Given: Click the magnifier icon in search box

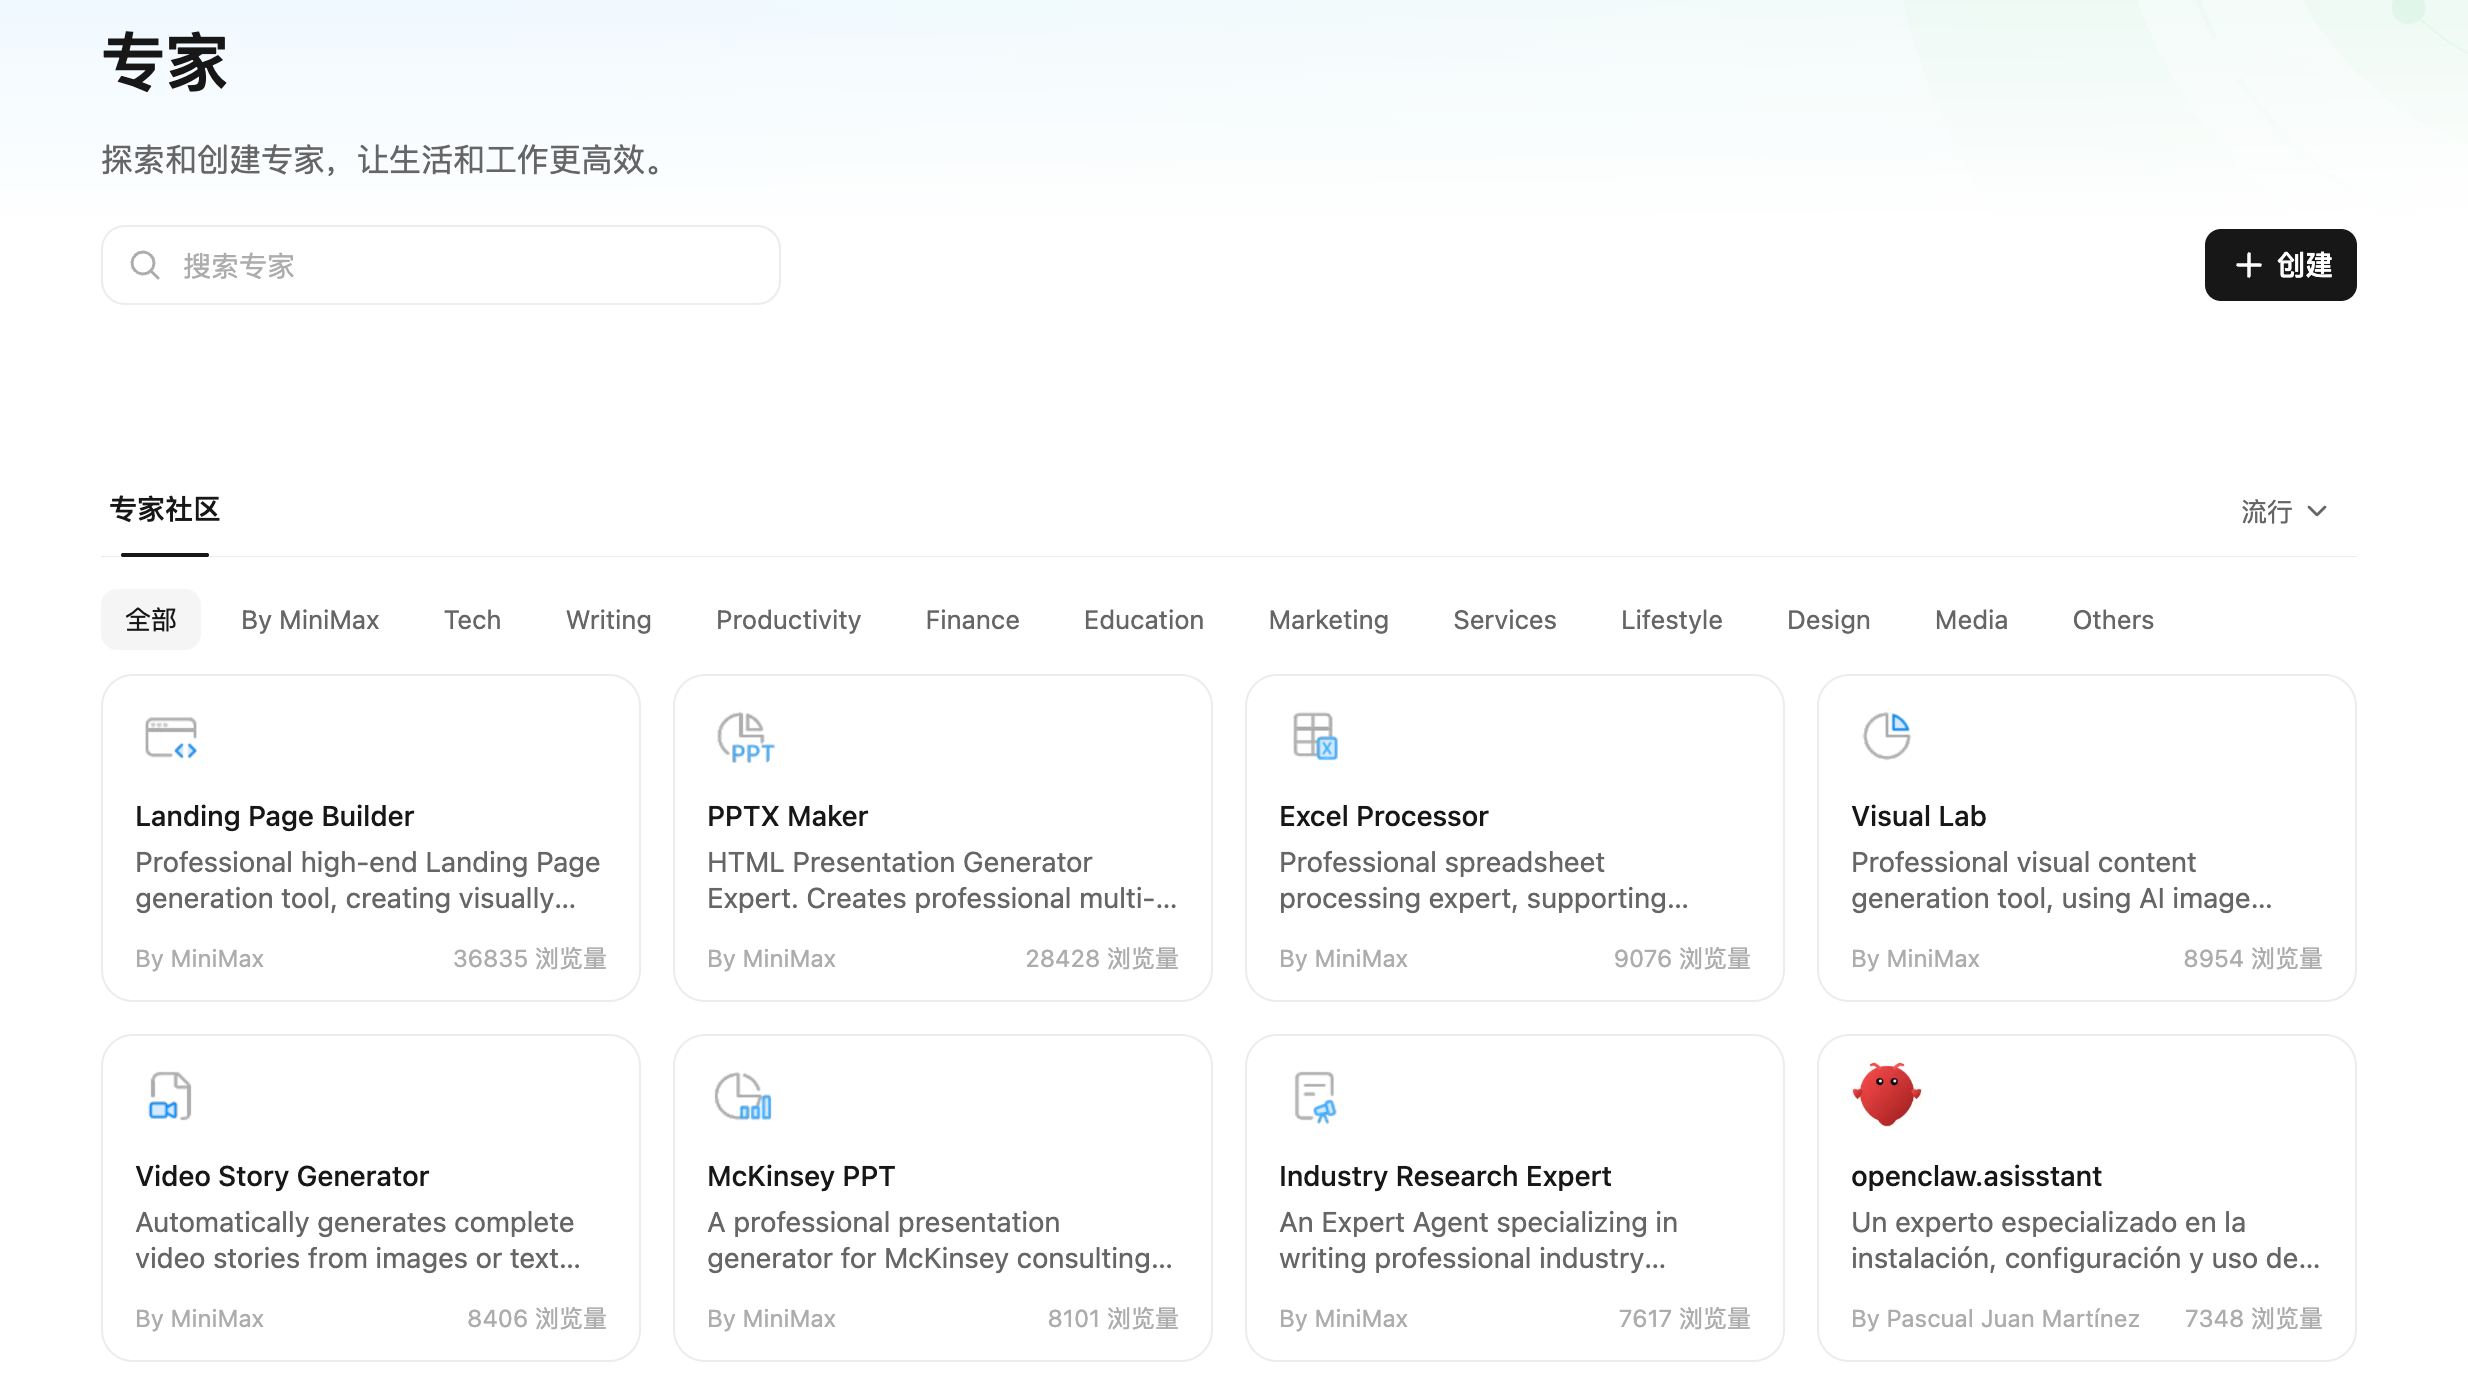Looking at the screenshot, I should tap(145, 265).
